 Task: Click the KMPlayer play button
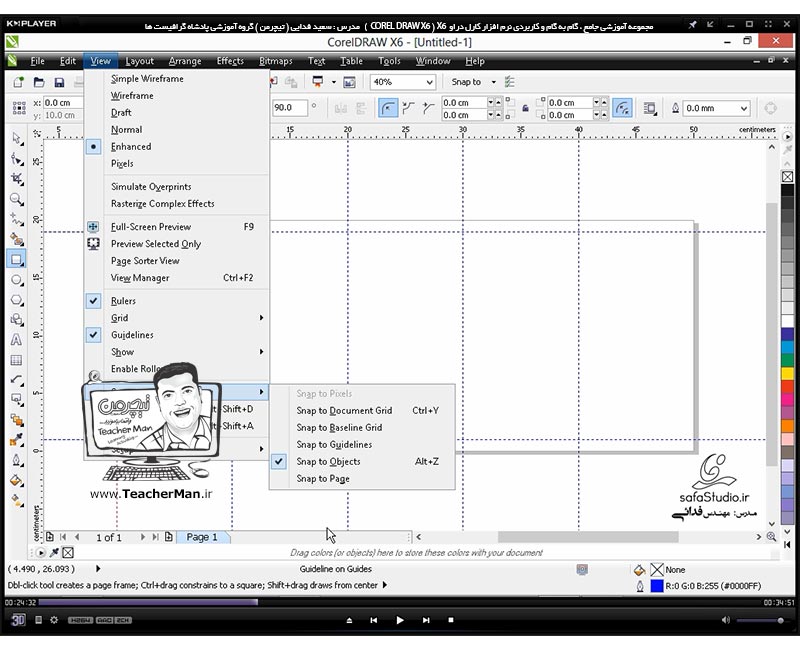click(x=399, y=620)
